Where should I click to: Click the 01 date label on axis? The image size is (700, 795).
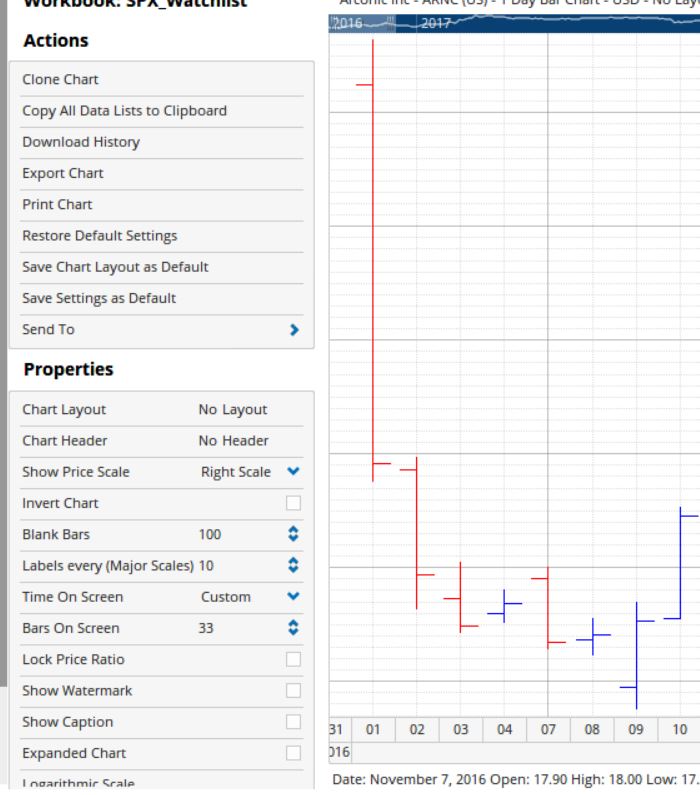pyautogui.click(x=373, y=730)
